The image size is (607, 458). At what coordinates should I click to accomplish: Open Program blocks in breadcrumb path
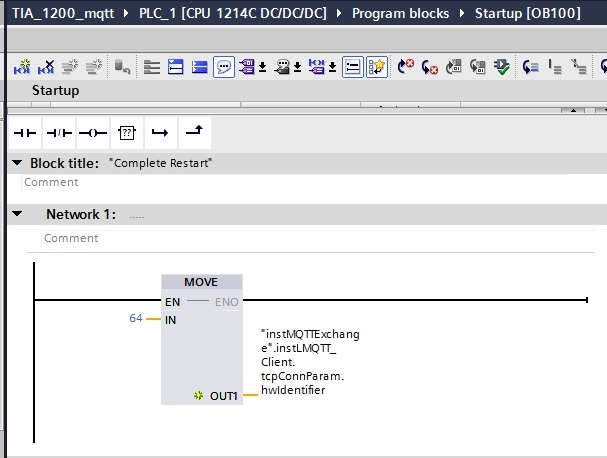[x=400, y=14]
